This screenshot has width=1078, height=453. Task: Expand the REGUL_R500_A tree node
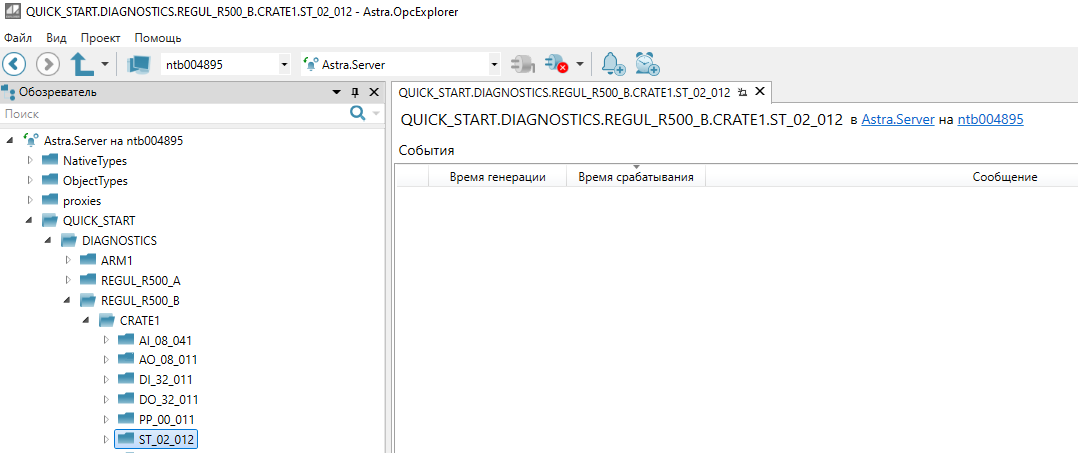[x=68, y=280]
